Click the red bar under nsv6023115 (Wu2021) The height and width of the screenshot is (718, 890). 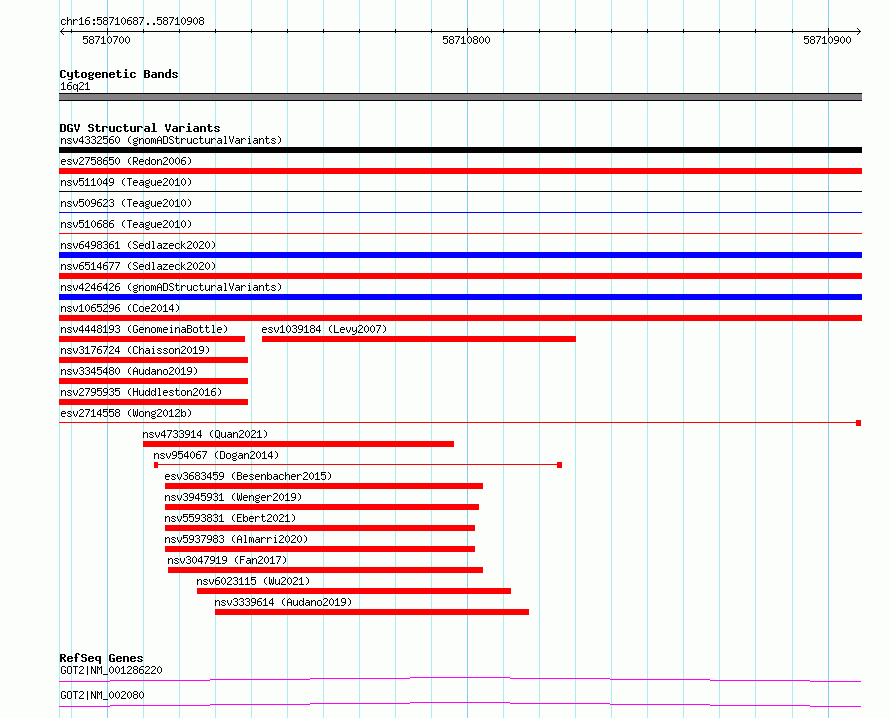point(354,591)
